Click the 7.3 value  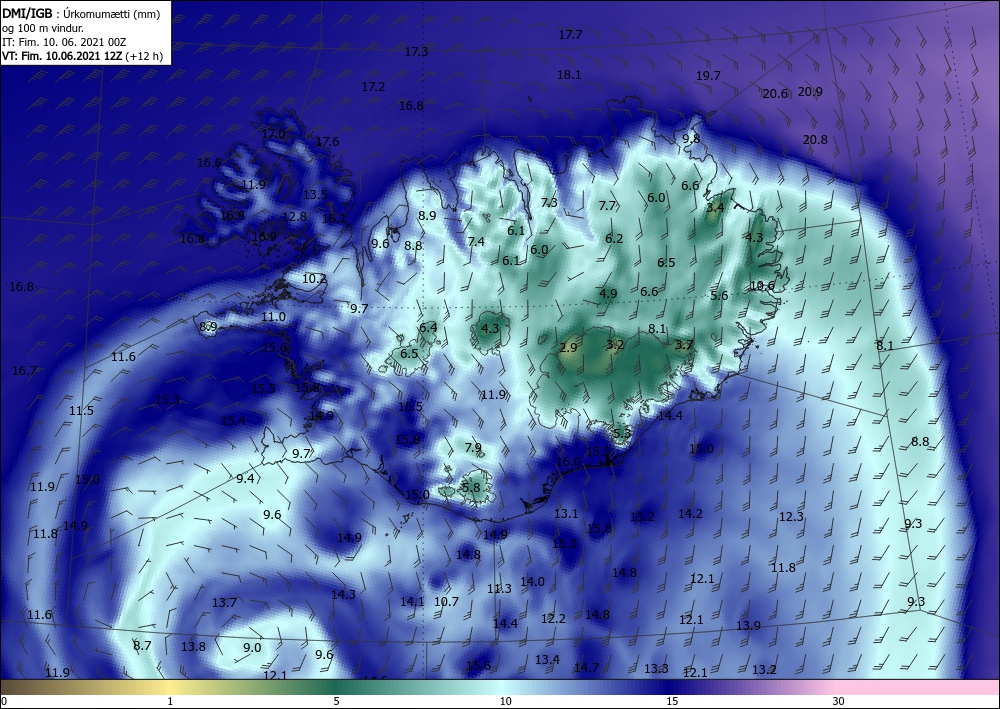549,202
